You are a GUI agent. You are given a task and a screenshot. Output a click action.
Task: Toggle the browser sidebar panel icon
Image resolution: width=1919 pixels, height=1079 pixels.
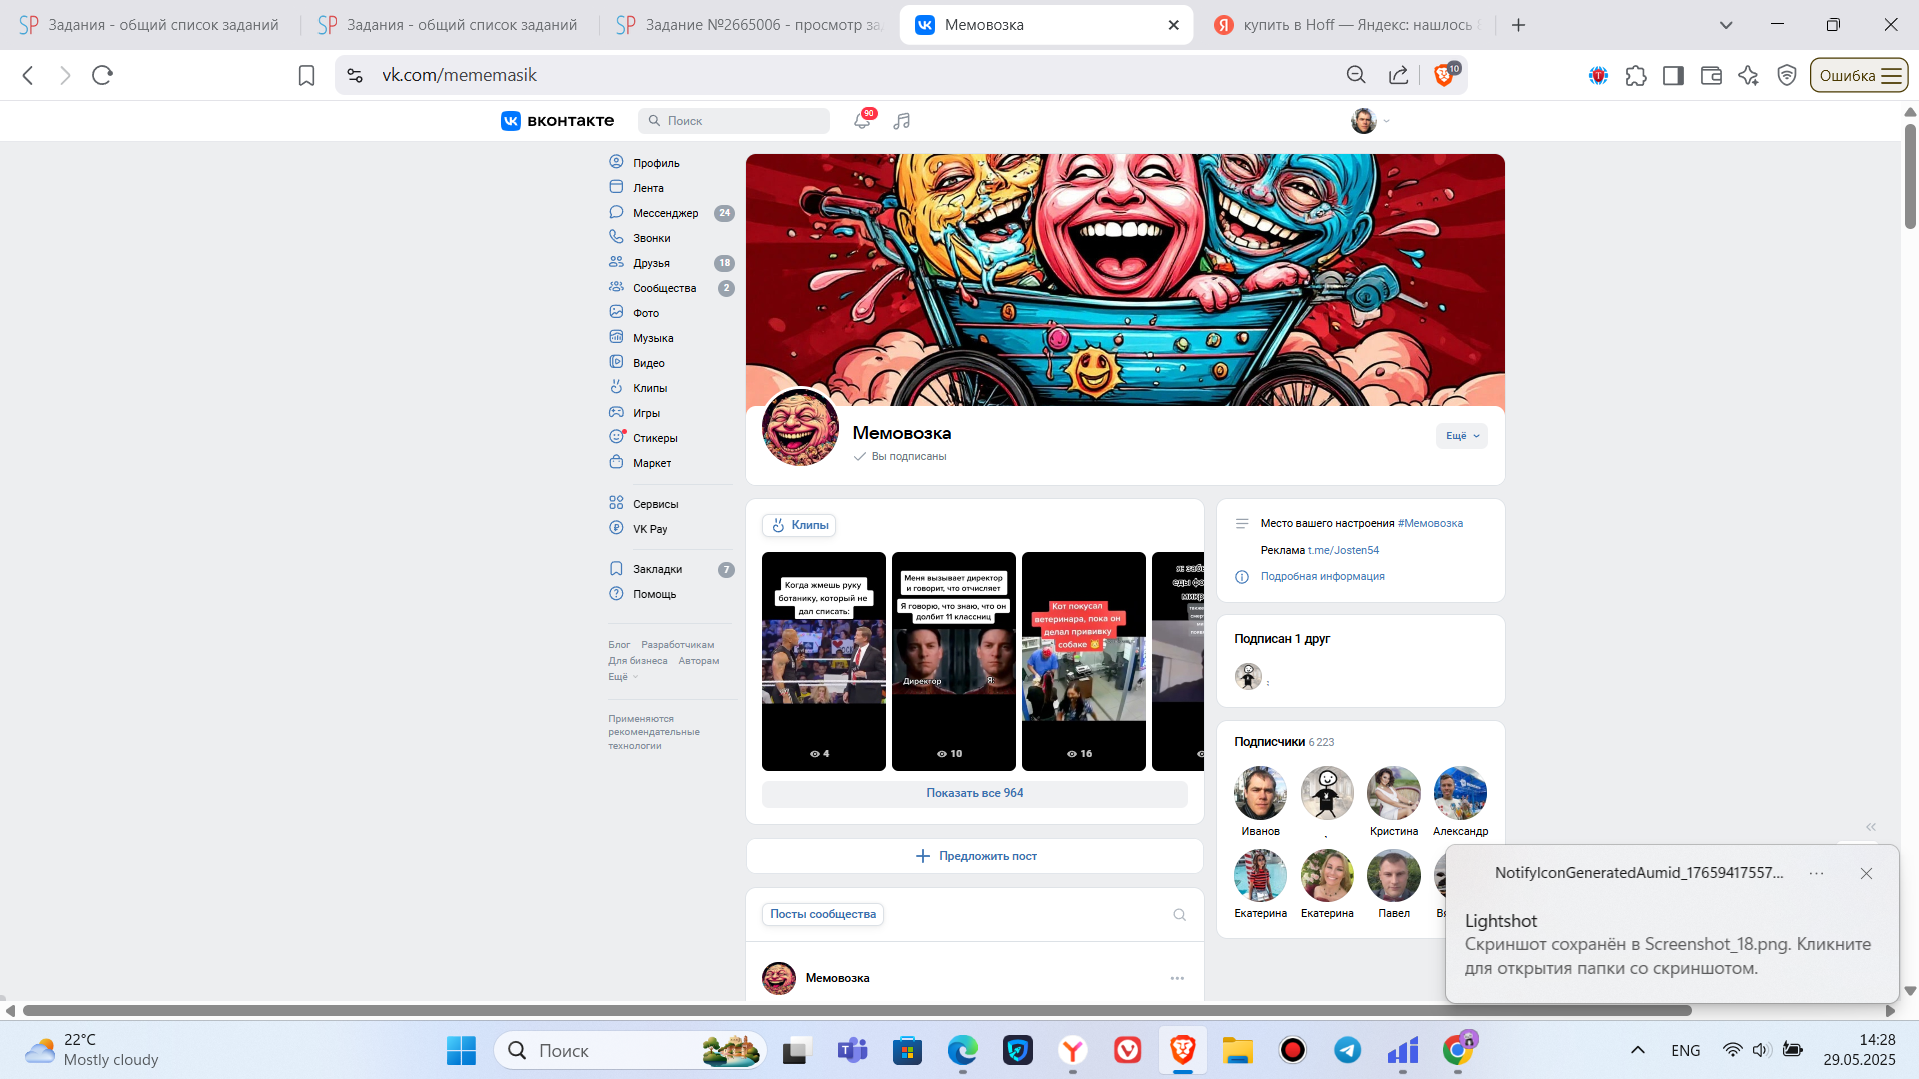point(1673,76)
